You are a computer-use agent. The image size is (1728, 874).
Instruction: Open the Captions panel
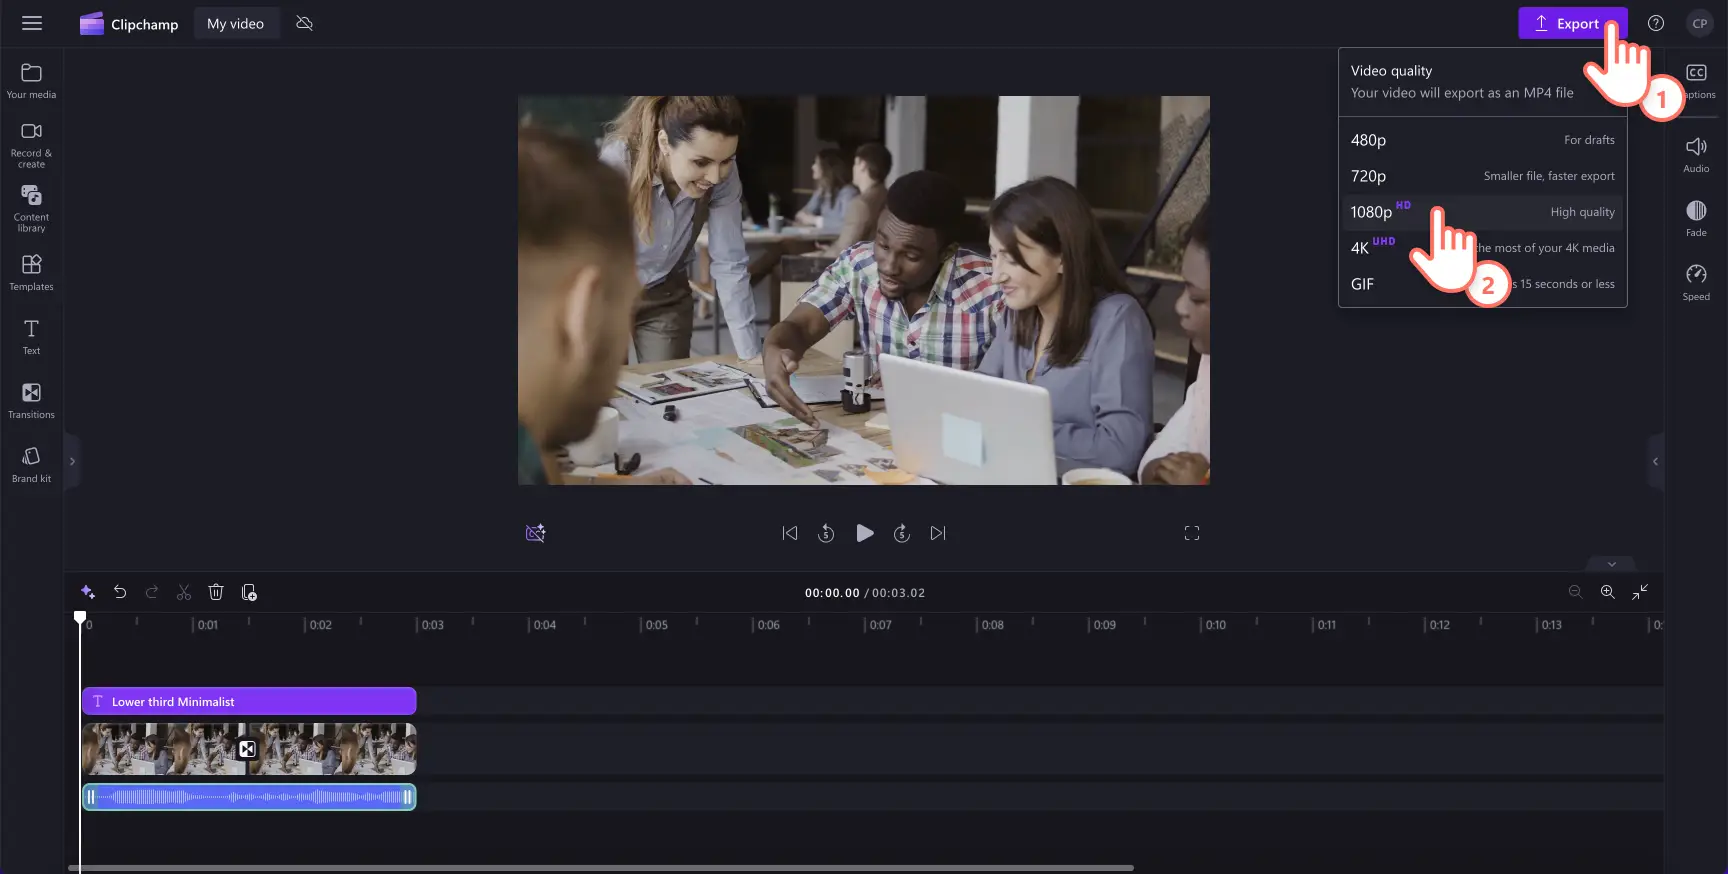point(1696,81)
